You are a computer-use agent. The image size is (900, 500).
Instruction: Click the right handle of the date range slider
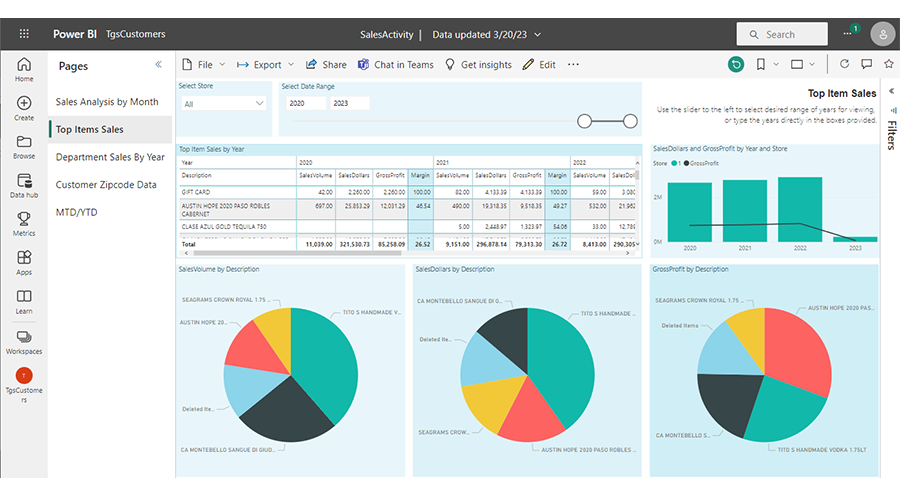point(630,121)
